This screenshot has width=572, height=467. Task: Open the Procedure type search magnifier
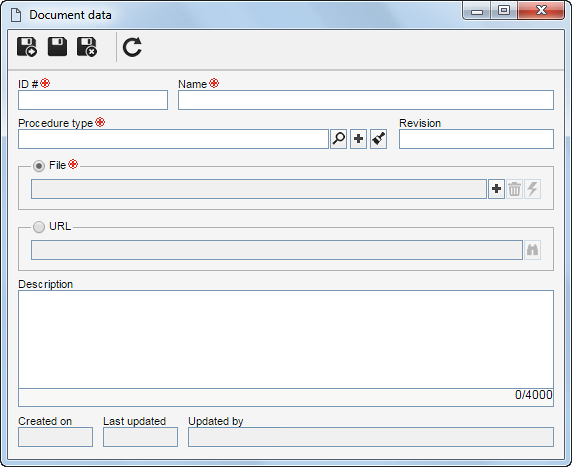tap(339, 139)
